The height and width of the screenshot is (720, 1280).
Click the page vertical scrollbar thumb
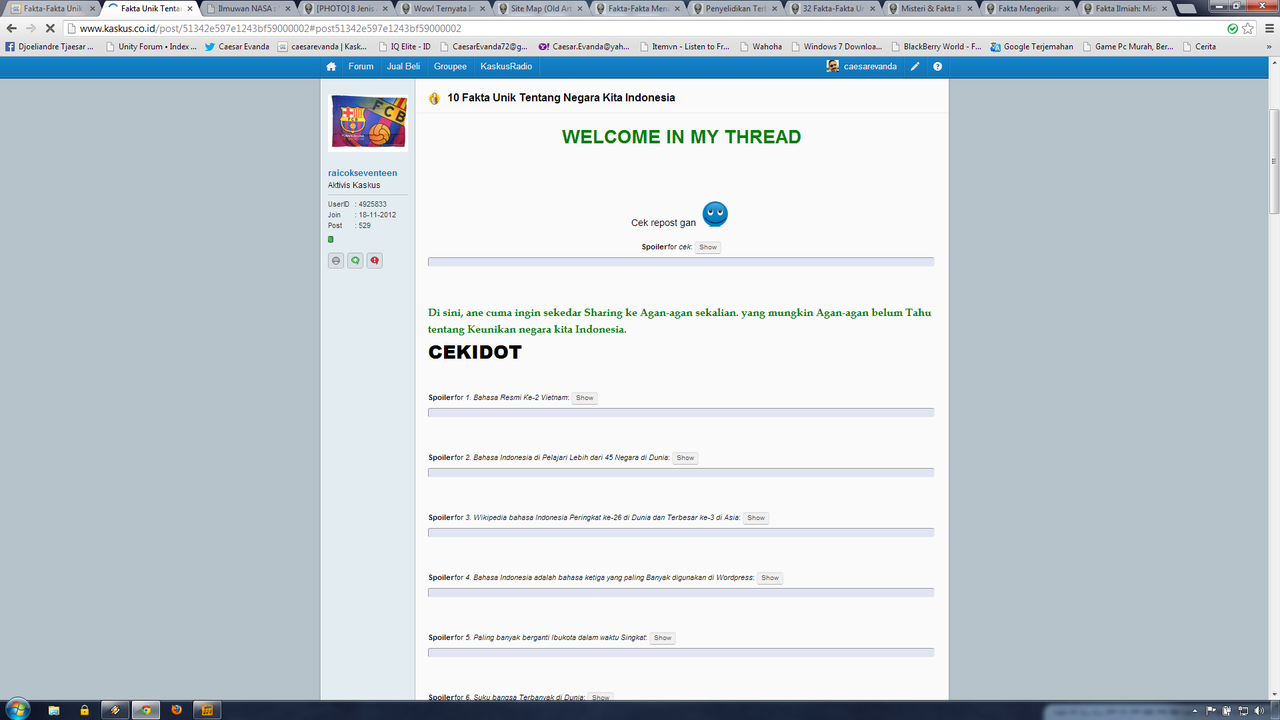point(1273,160)
